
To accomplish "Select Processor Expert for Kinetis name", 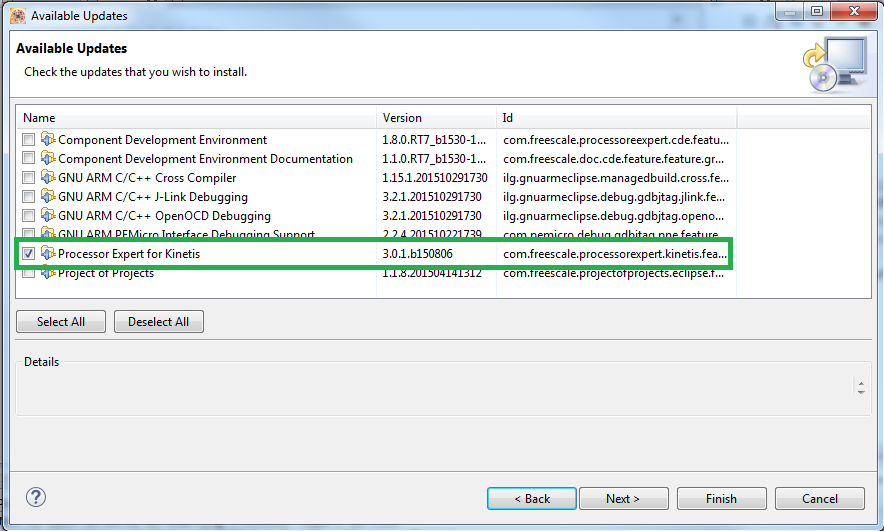I will [129, 254].
